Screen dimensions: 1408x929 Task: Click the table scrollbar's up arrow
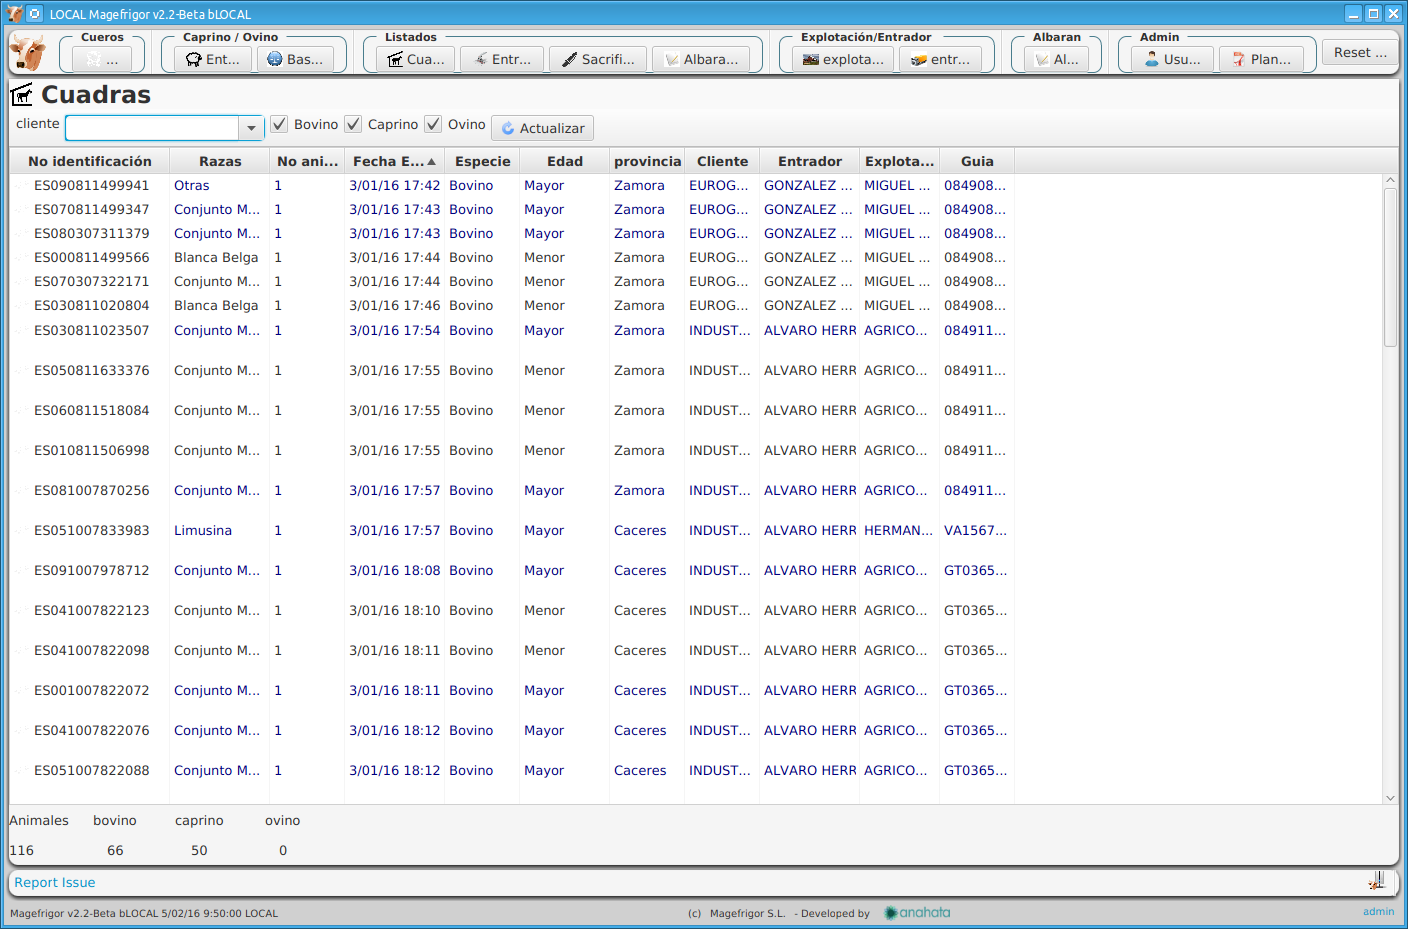click(x=1390, y=181)
